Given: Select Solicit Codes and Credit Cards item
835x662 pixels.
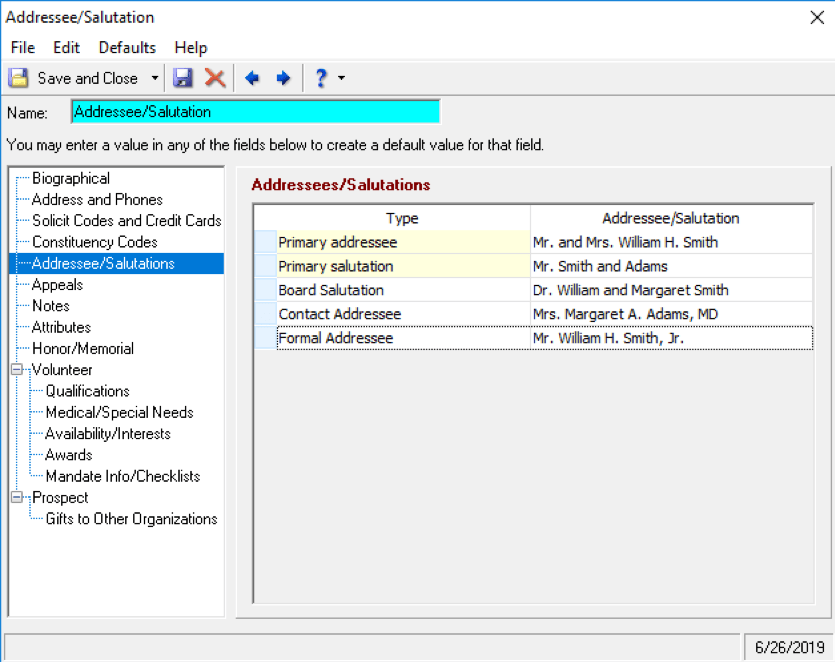Looking at the screenshot, I should point(127,220).
